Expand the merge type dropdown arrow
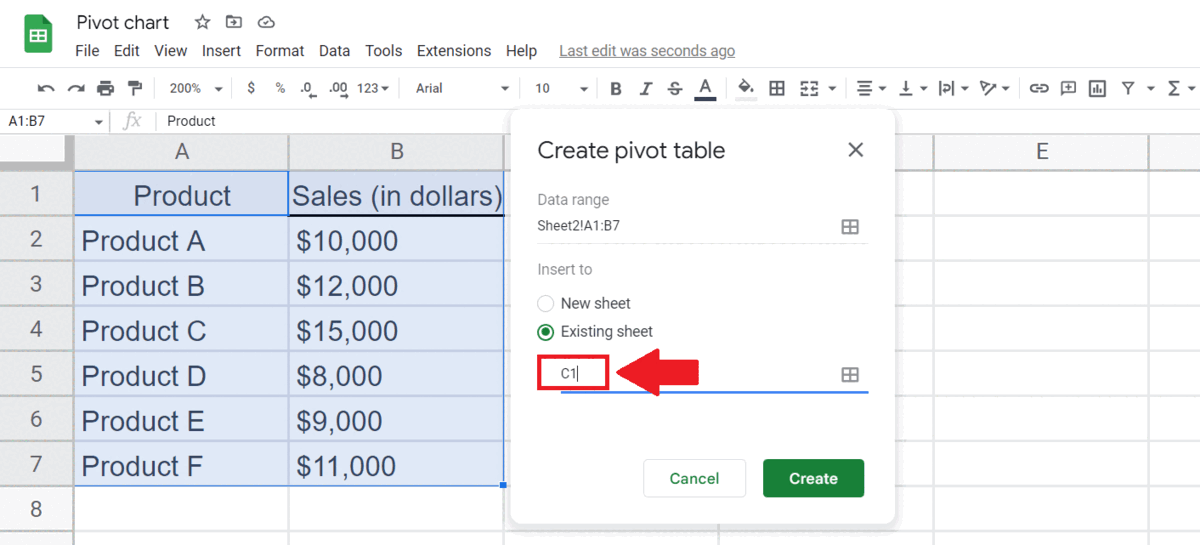 pos(832,88)
